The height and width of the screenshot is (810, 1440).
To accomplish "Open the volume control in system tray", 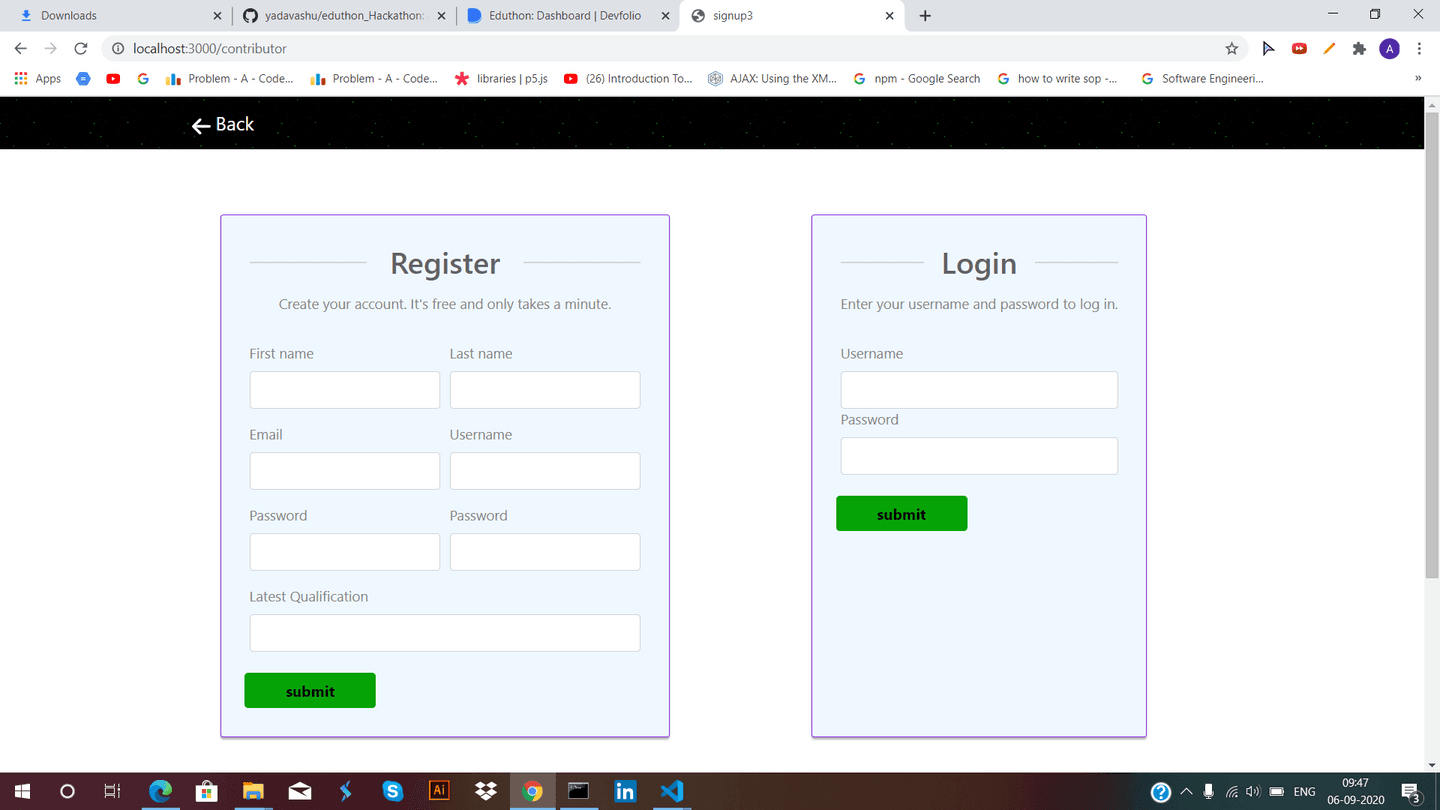I will coord(1253,792).
